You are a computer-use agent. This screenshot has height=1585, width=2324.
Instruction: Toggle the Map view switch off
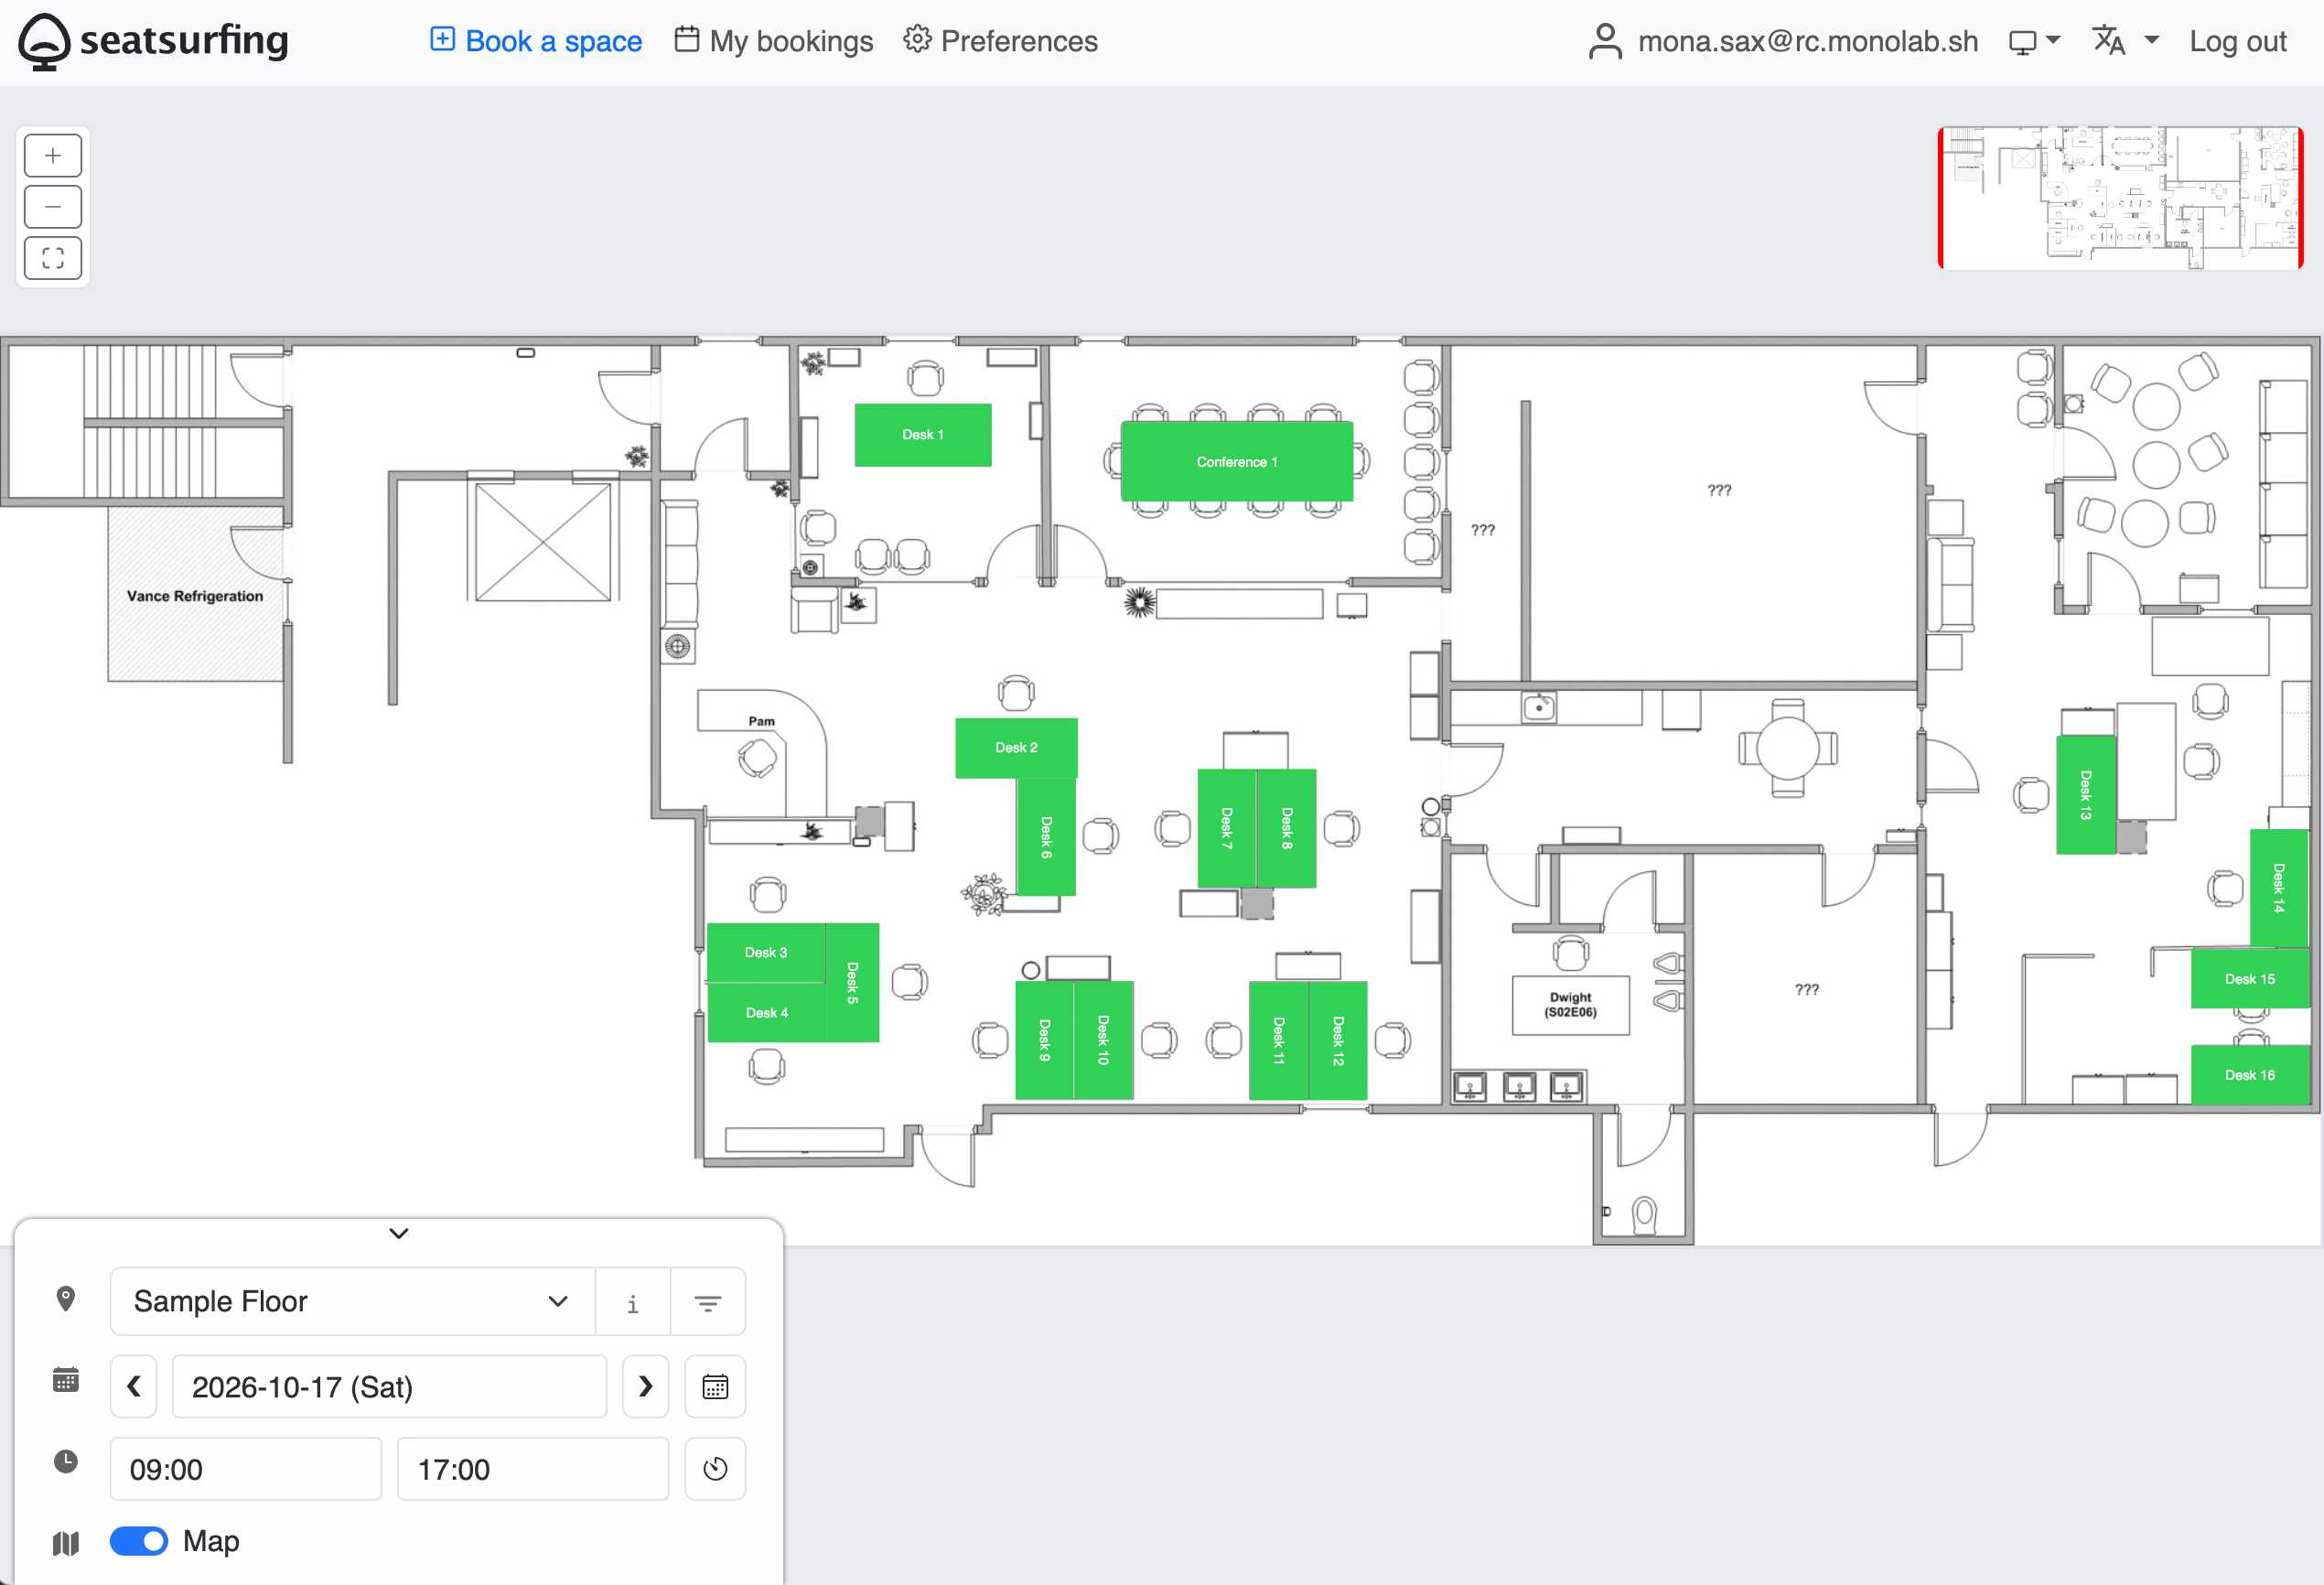coord(139,1541)
